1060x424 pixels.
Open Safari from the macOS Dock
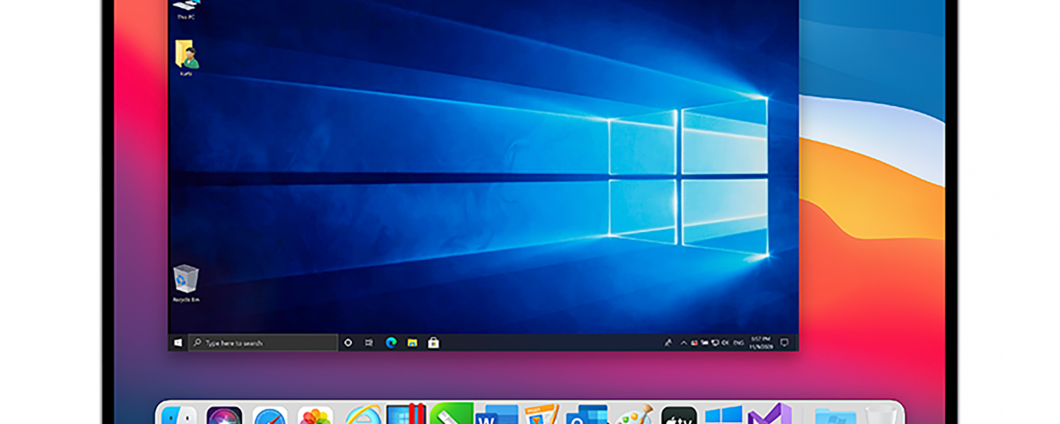270,417
